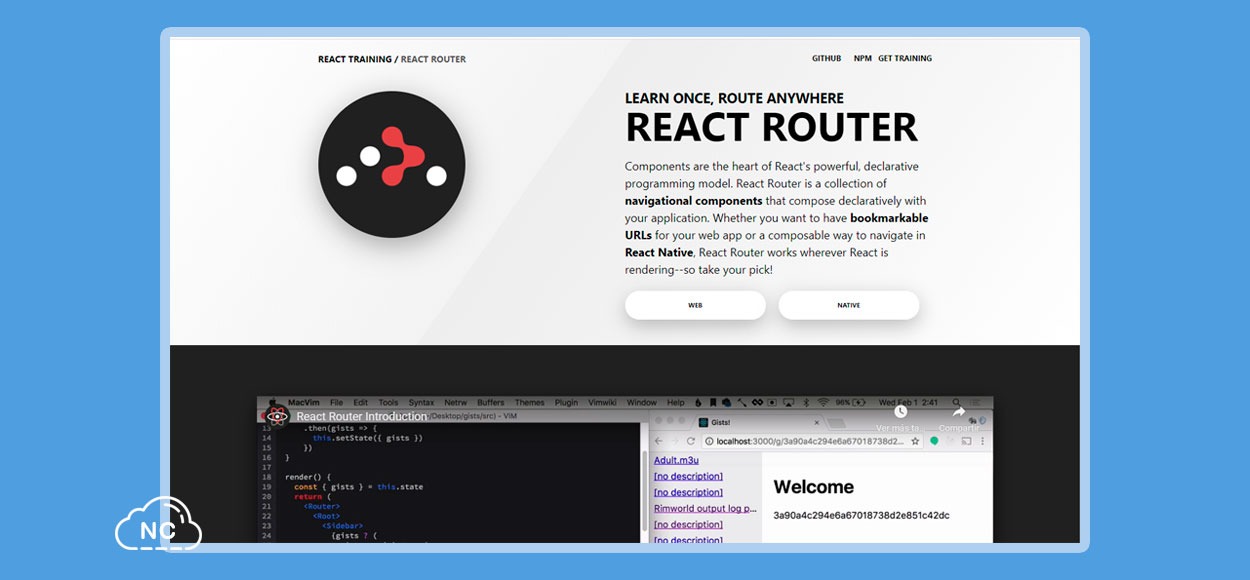Click the REACT ROUTER breadcrumb link in the header

433,59
